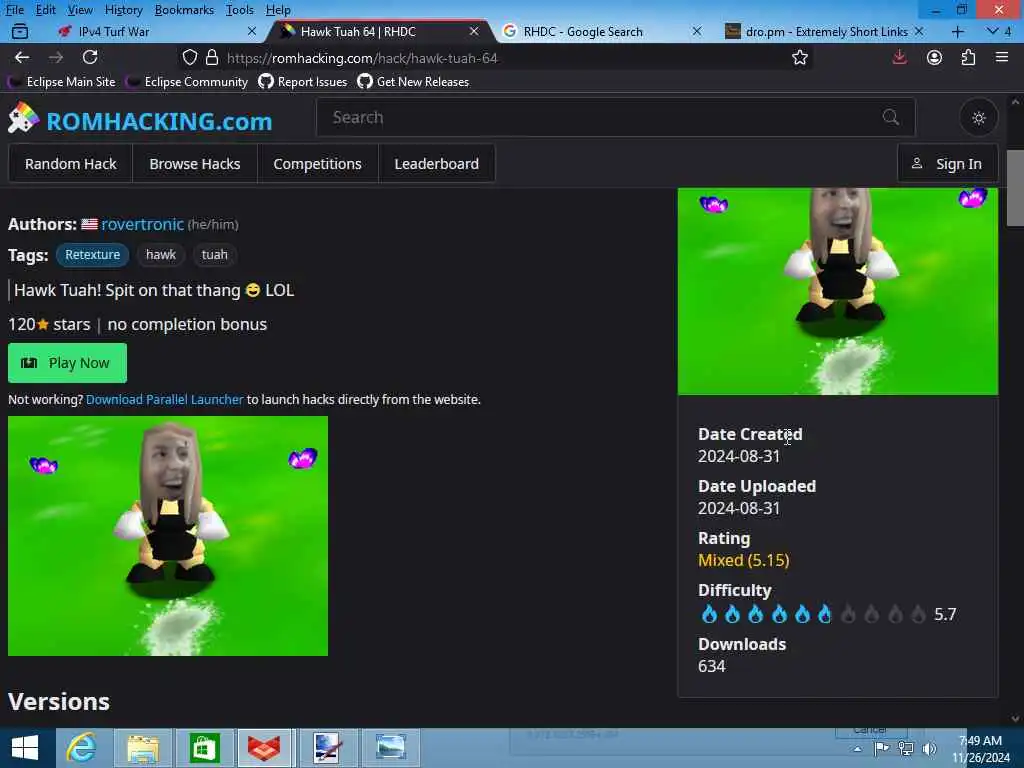1024x768 pixels.
Task: Click into the site Search field
Action: tap(615, 118)
